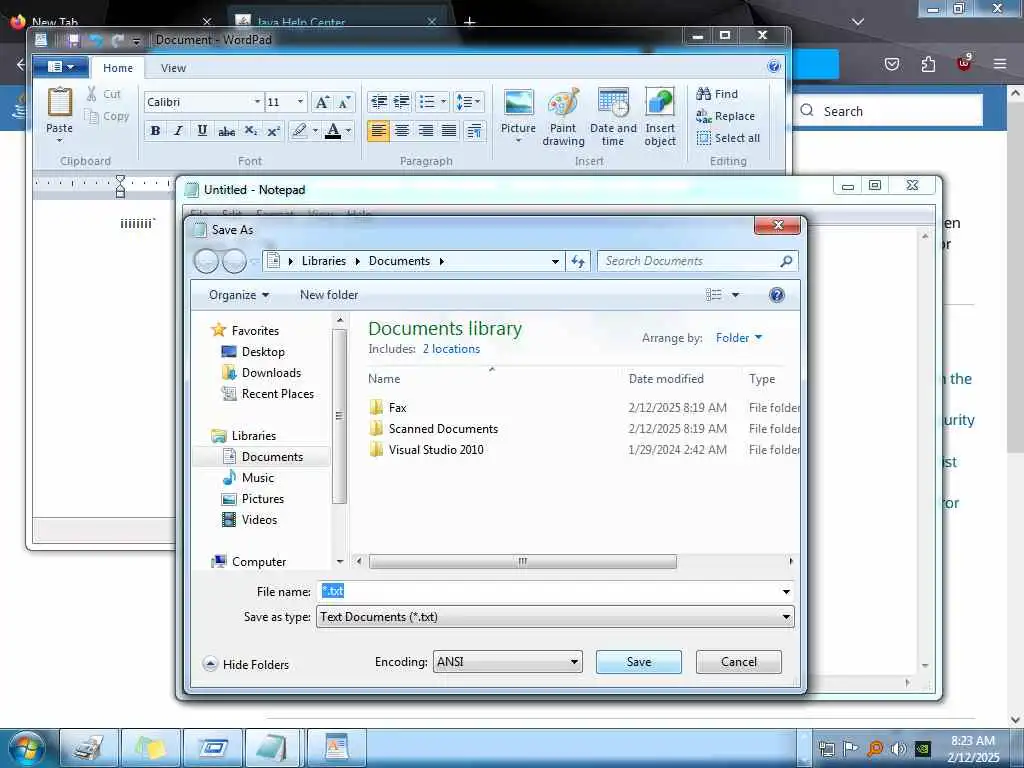Open line spacing options in WordPad
1024x768 pixels.
pos(468,102)
